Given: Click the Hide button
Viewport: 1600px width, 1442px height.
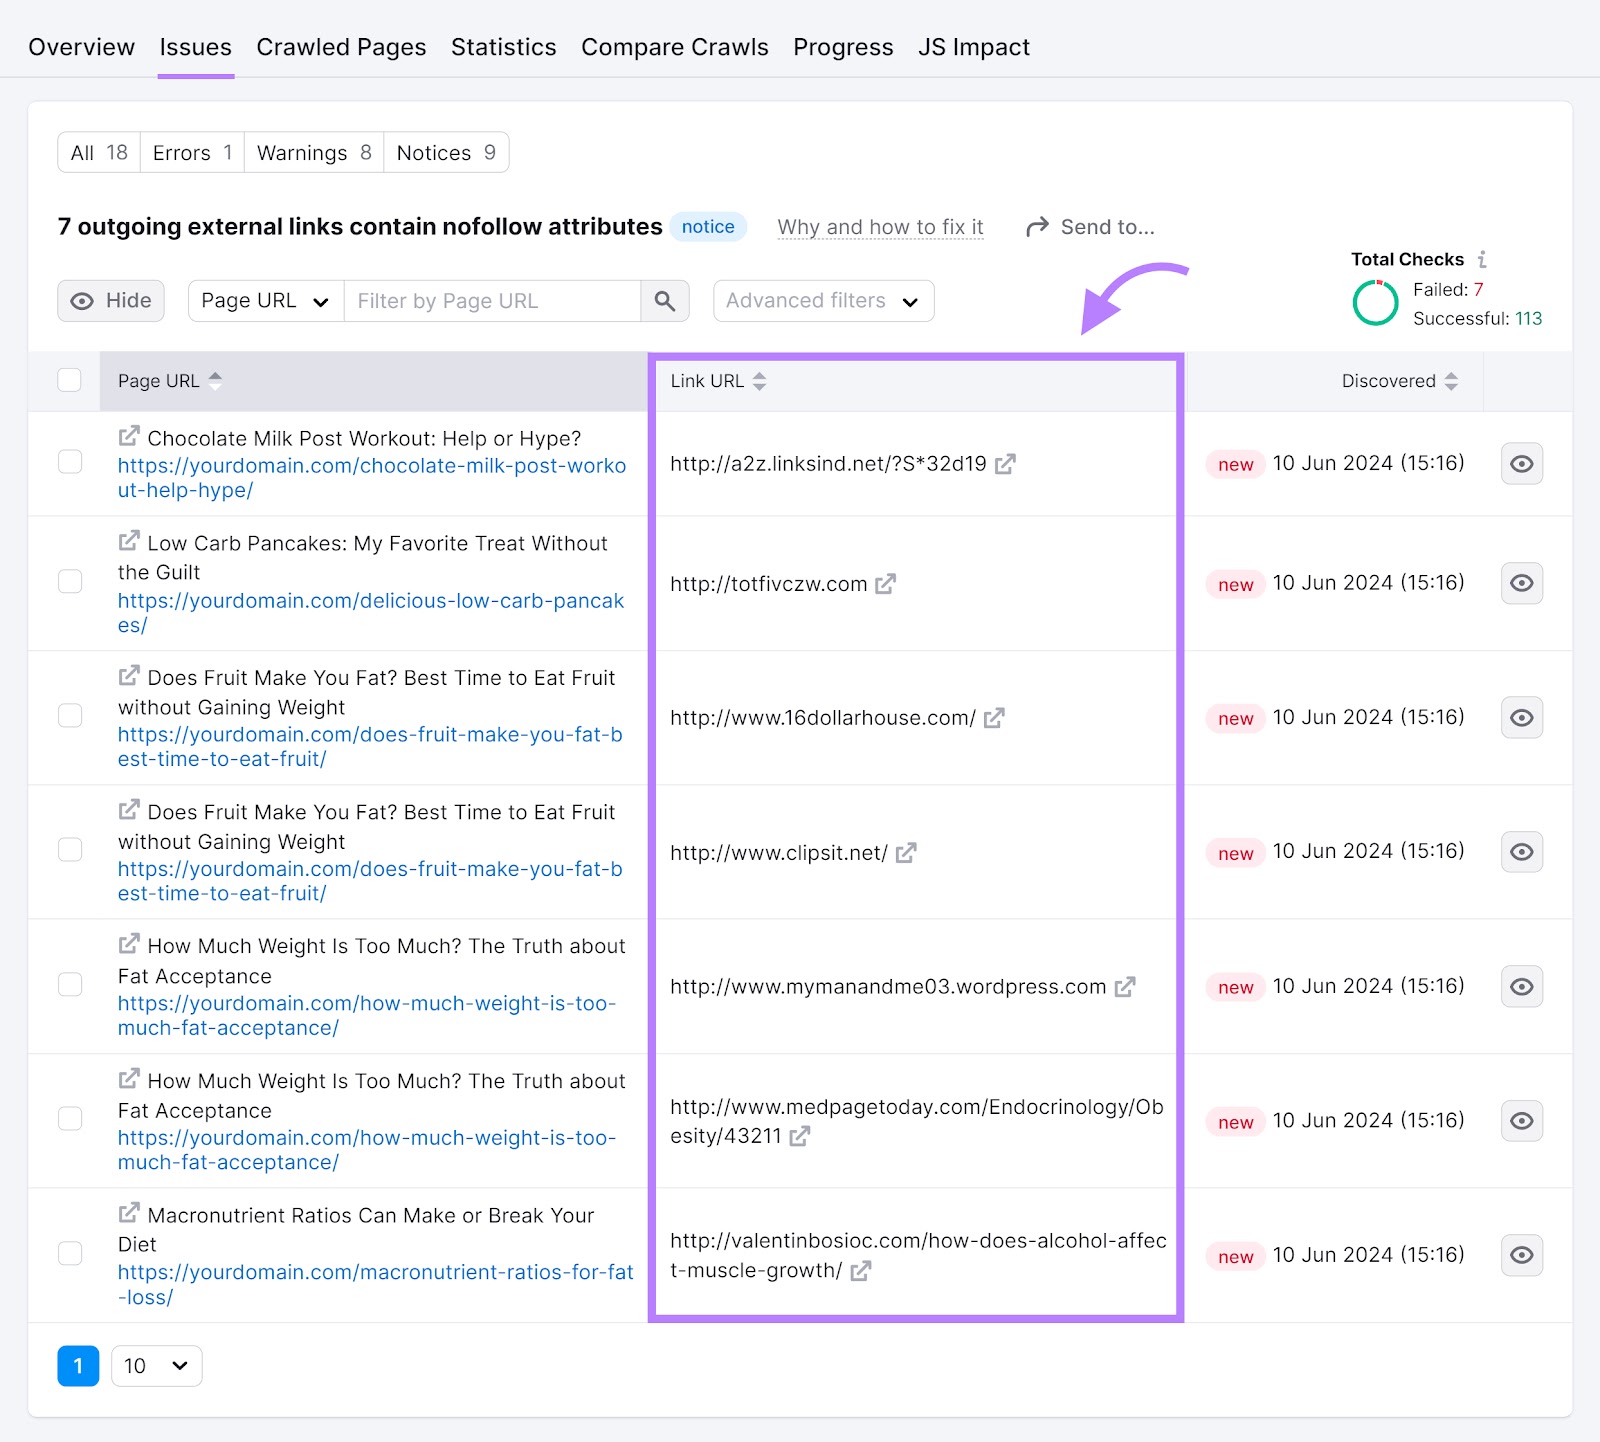Looking at the screenshot, I should (x=110, y=300).
